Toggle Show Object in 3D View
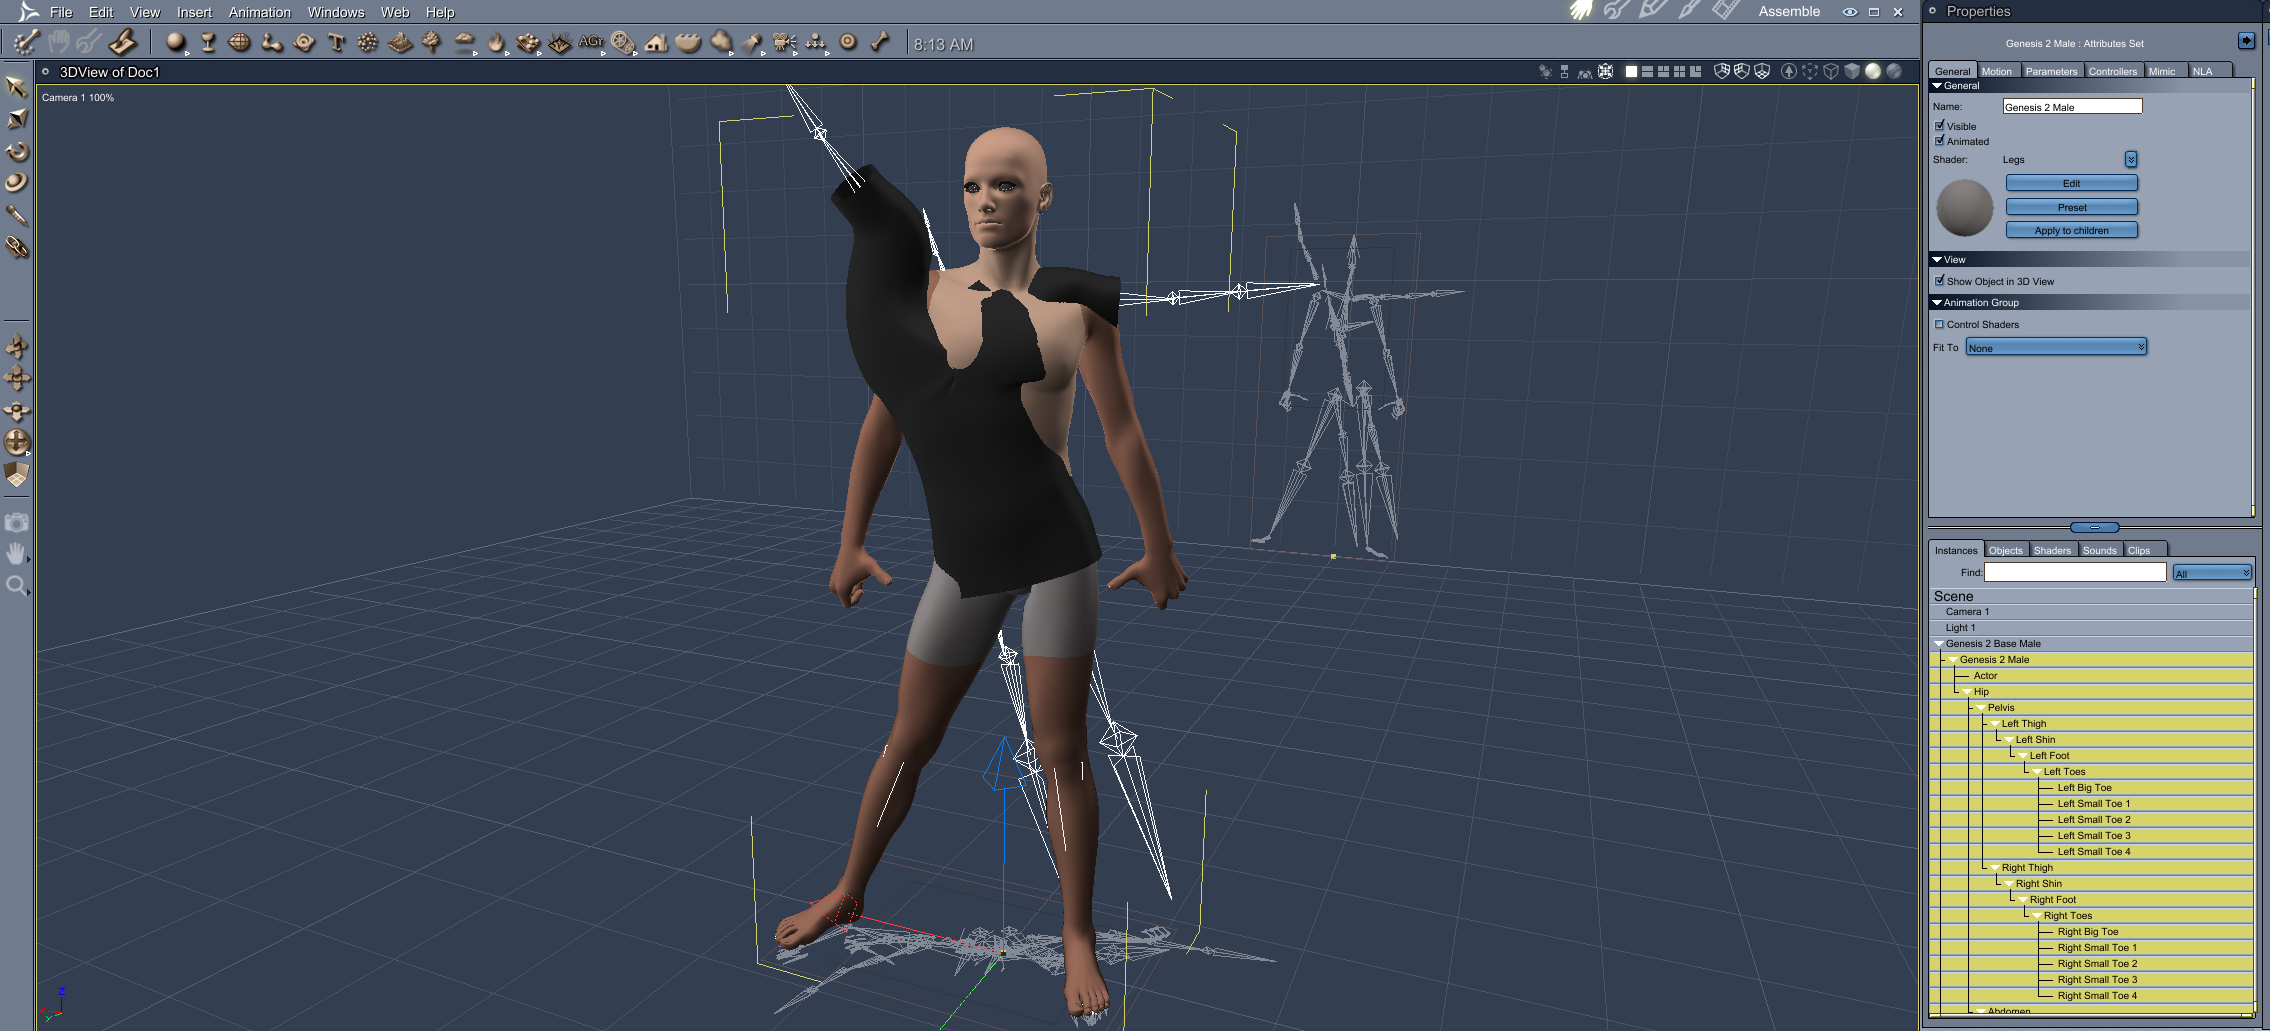2270x1031 pixels. click(1940, 281)
